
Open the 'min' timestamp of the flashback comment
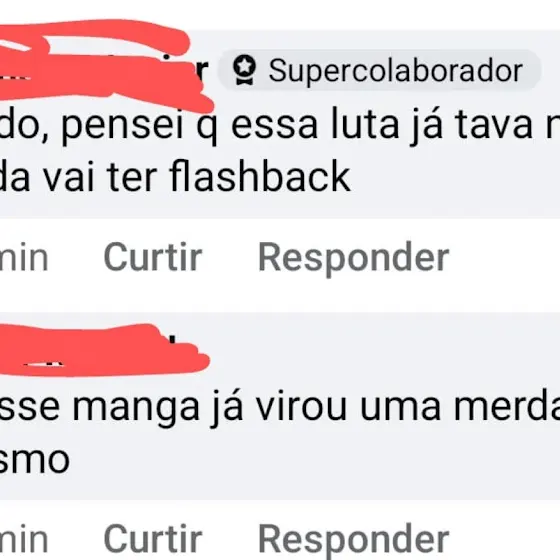tap(24, 259)
